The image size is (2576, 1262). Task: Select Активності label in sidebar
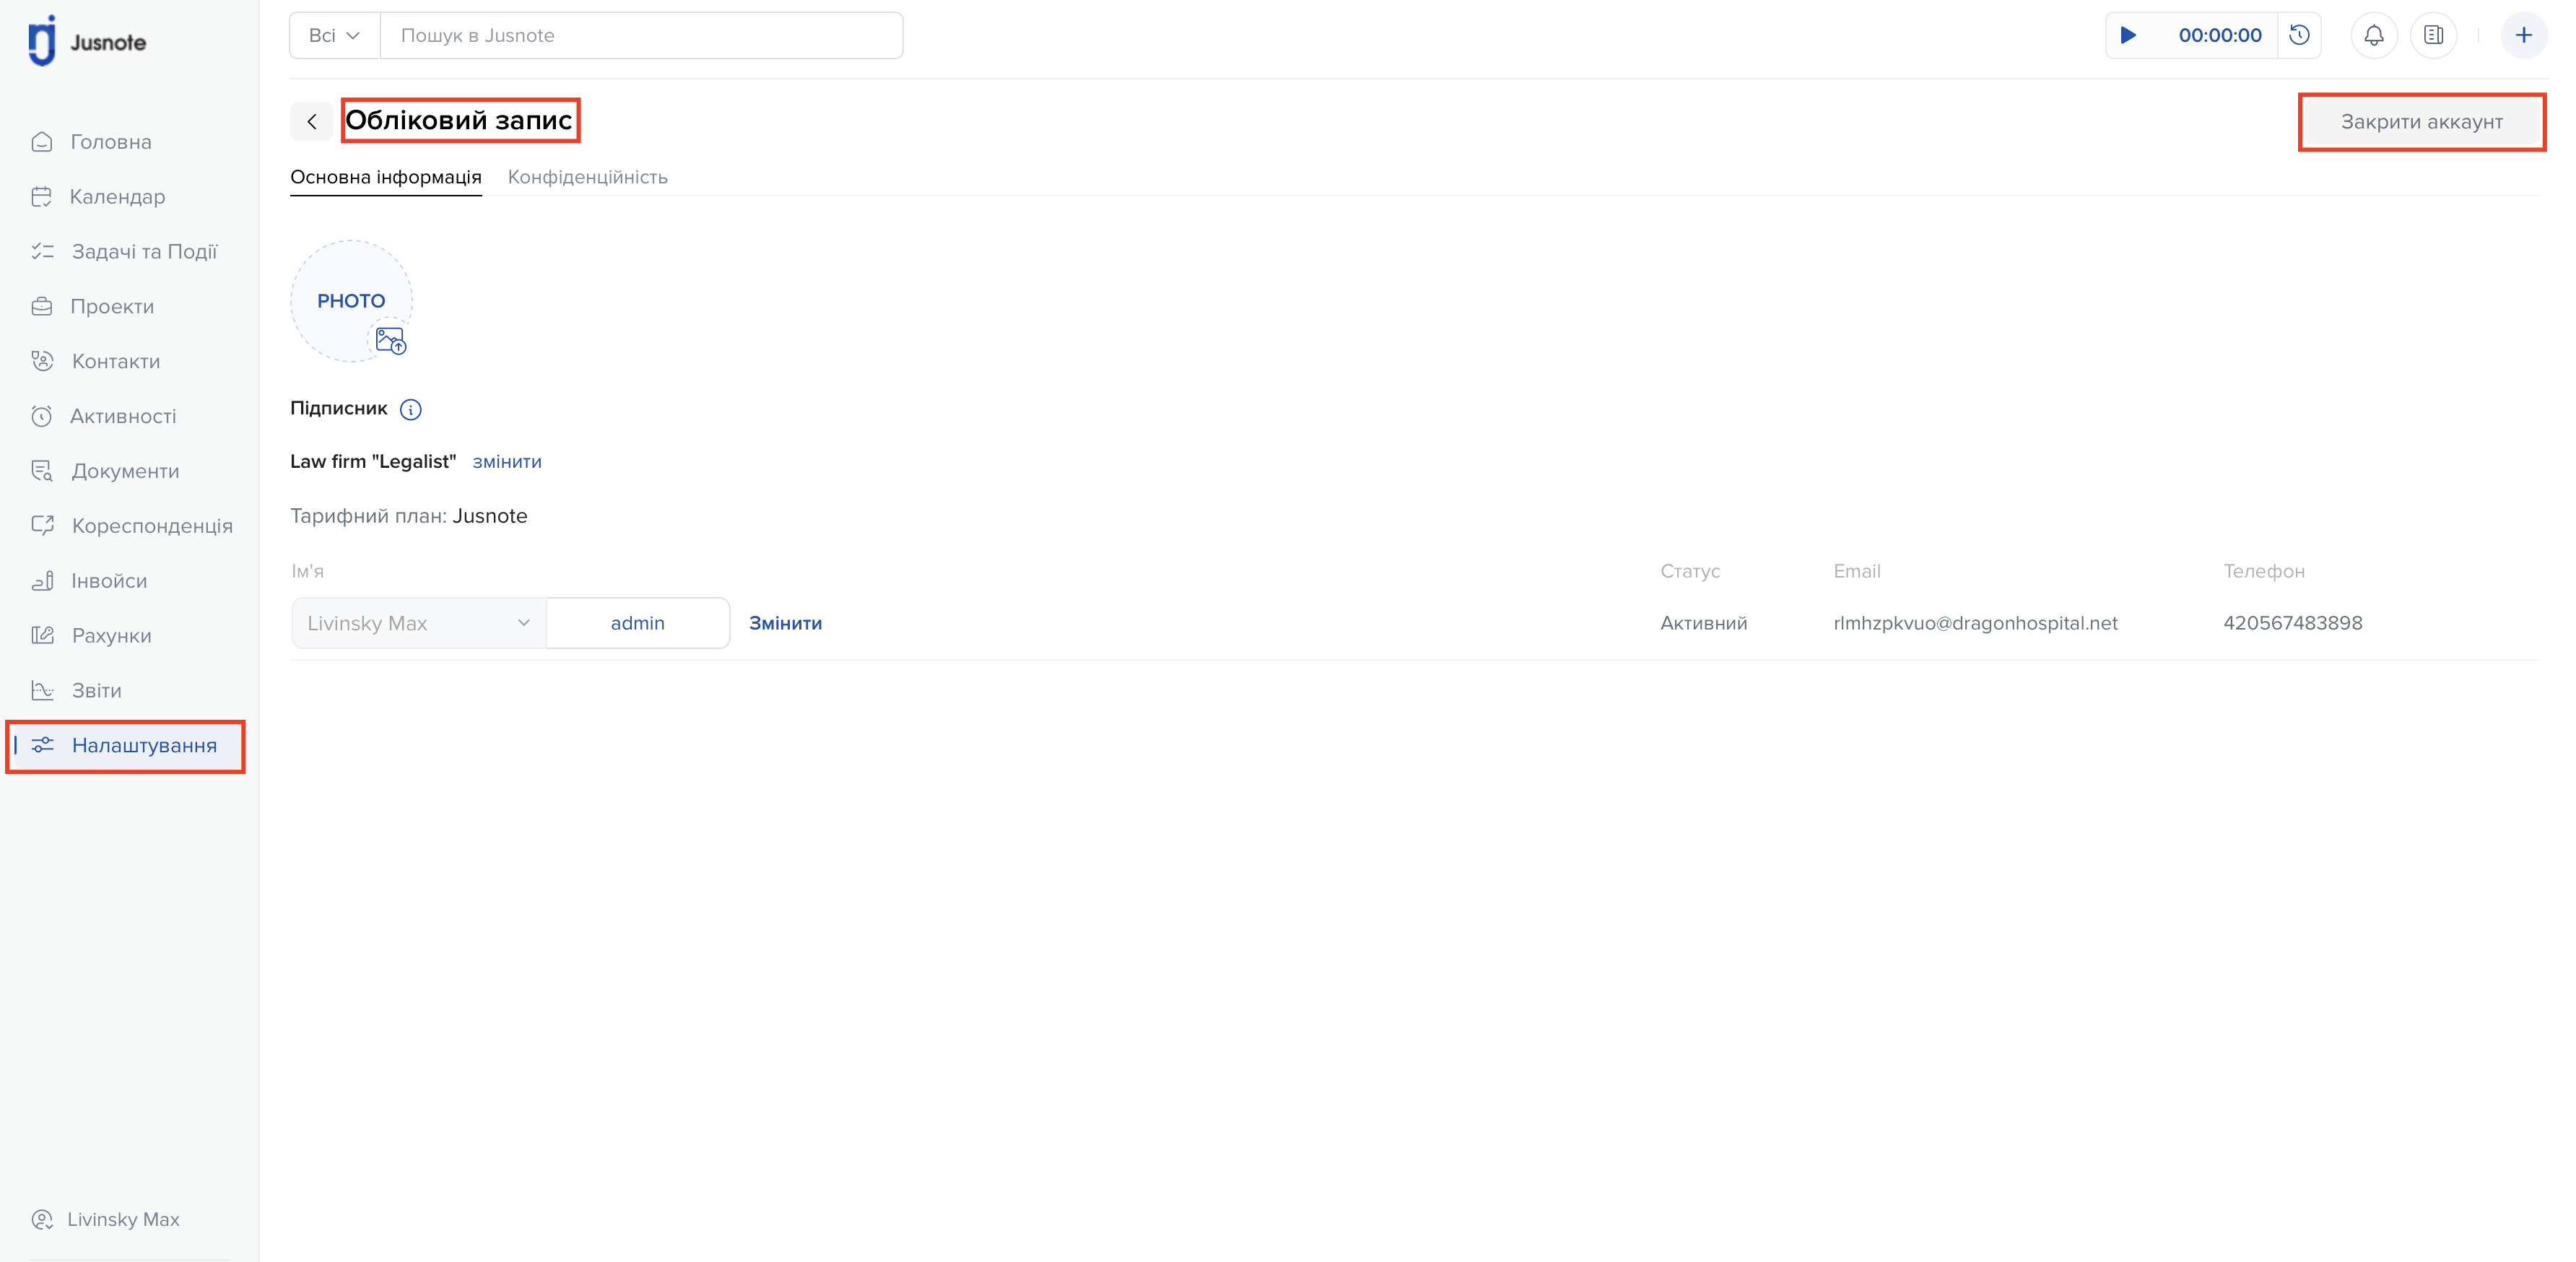[x=123, y=416]
